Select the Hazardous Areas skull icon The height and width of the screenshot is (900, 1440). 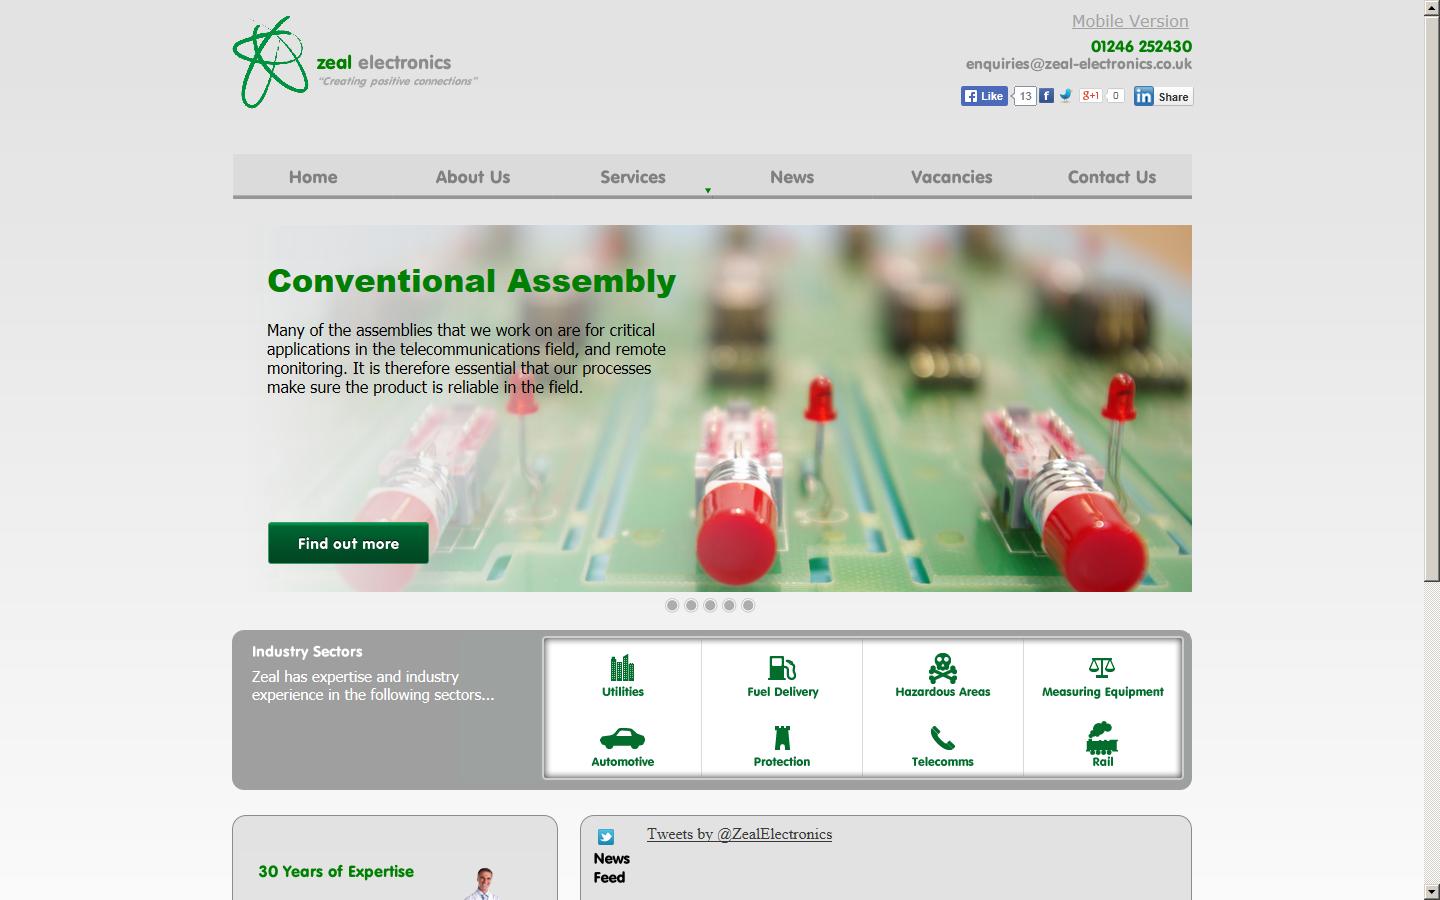pyautogui.click(x=942, y=668)
